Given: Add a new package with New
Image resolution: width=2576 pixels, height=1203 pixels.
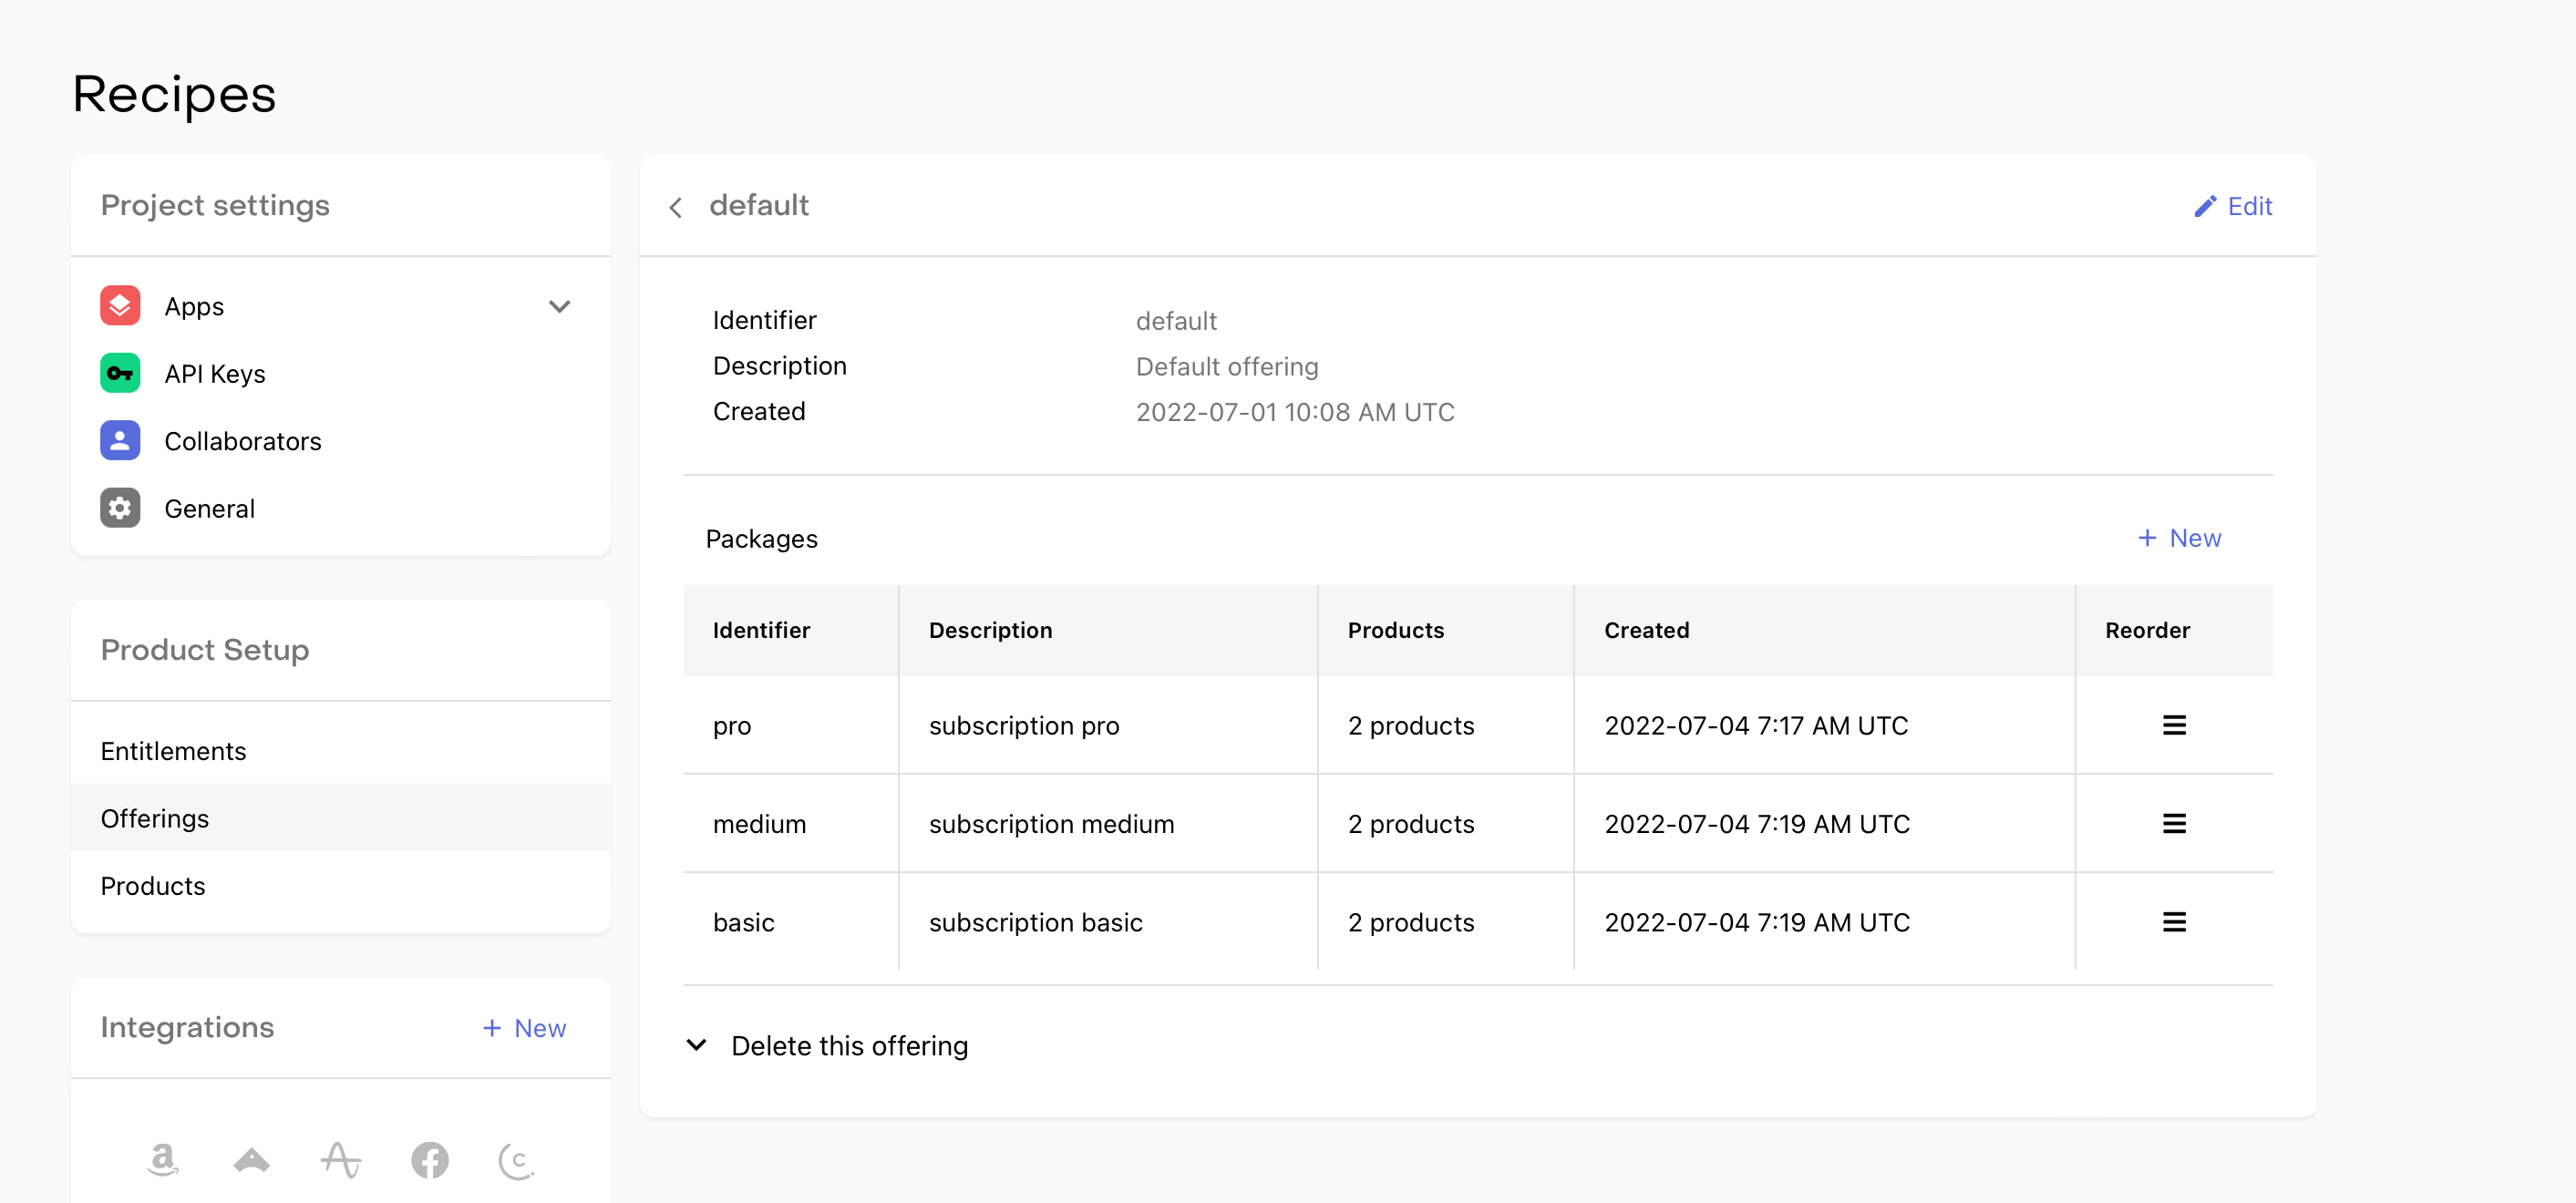Looking at the screenshot, I should tap(2179, 538).
